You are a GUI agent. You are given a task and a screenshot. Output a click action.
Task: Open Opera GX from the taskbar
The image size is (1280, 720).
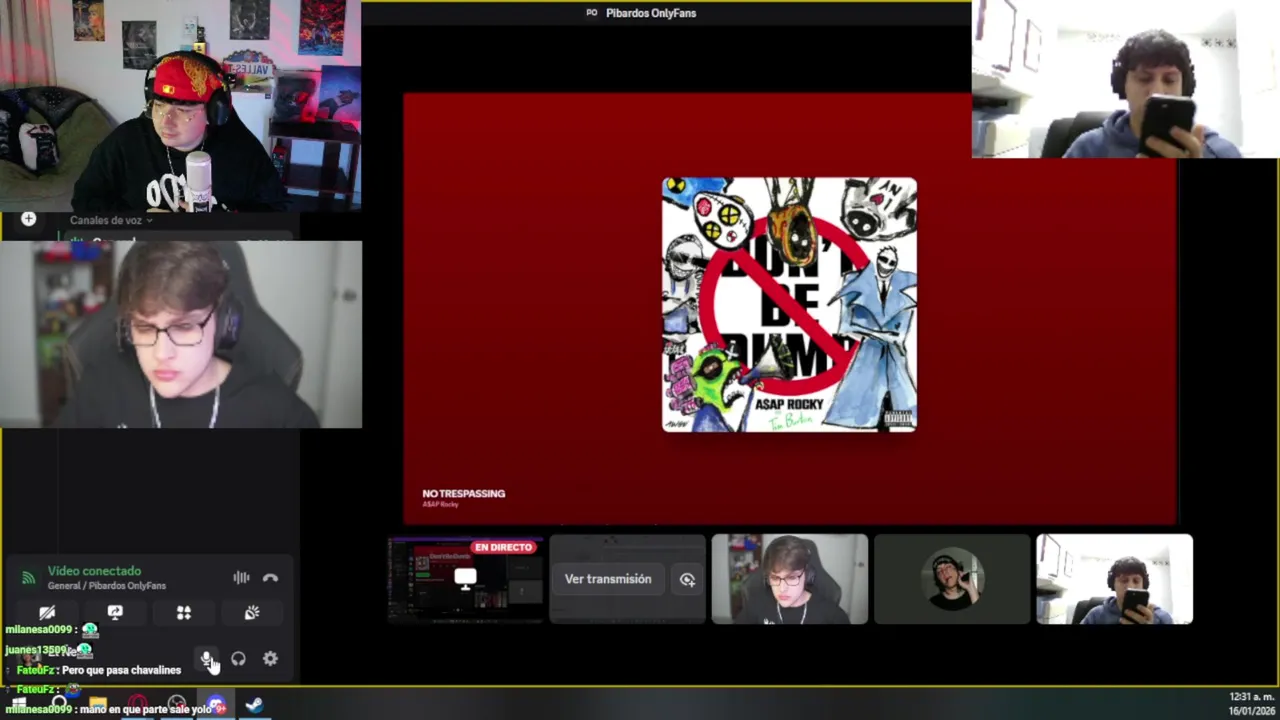coord(137,706)
